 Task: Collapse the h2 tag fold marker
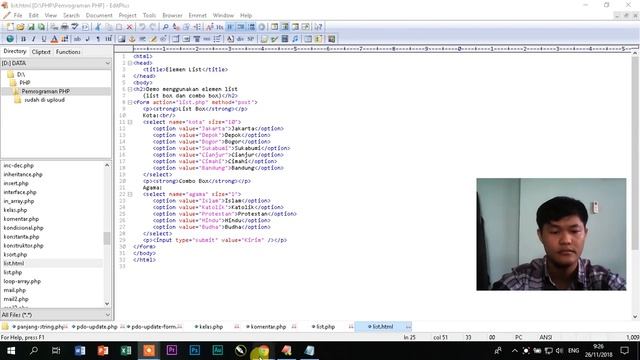tap(130, 89)
